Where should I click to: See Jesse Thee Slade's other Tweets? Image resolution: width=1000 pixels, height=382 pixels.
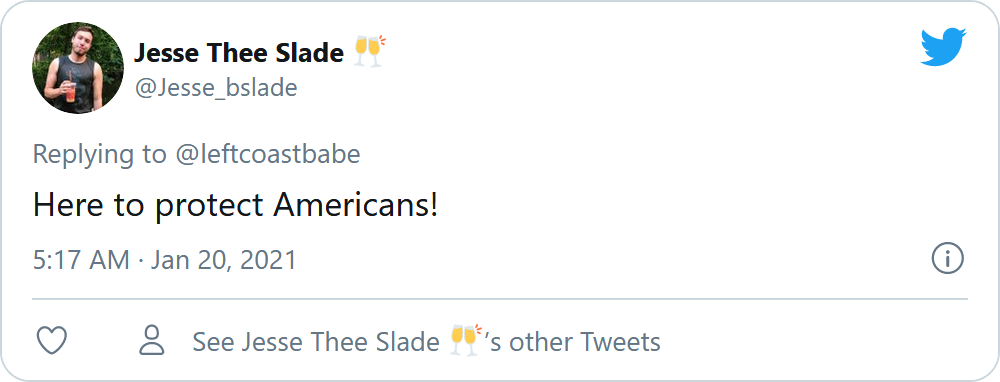[426, 342]
